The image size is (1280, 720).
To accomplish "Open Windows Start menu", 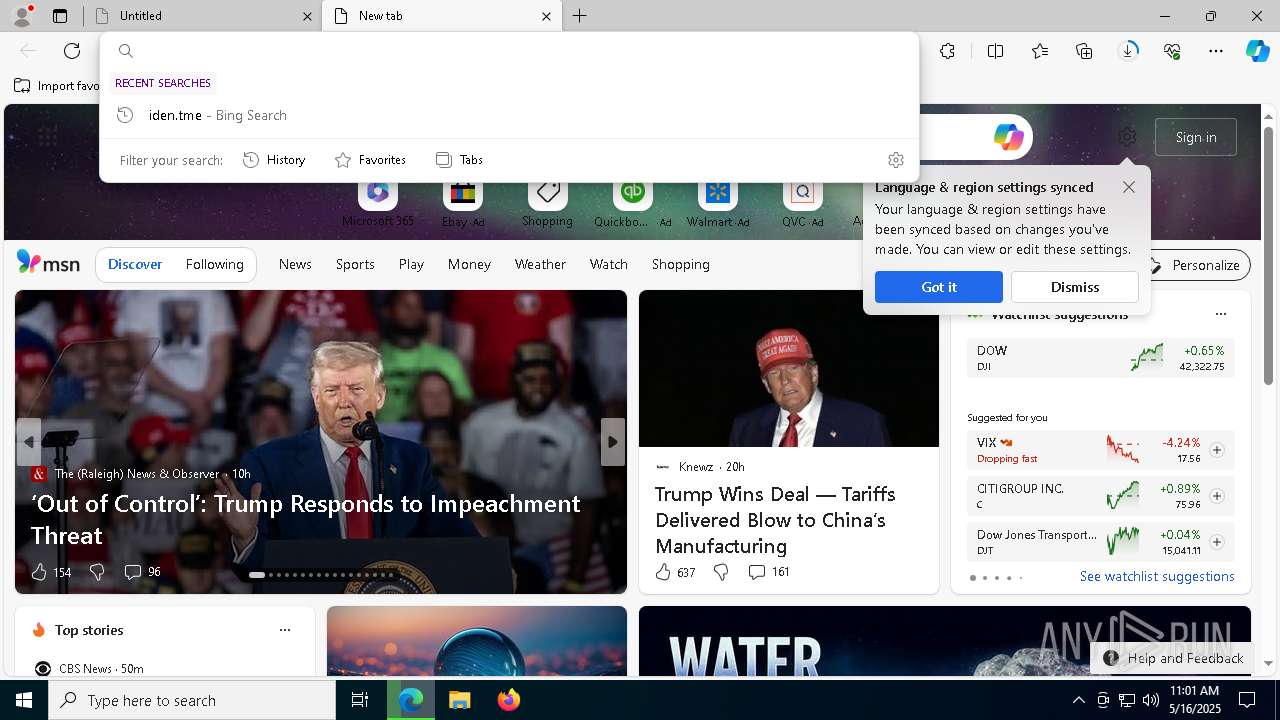I will (x=24, y=700).
